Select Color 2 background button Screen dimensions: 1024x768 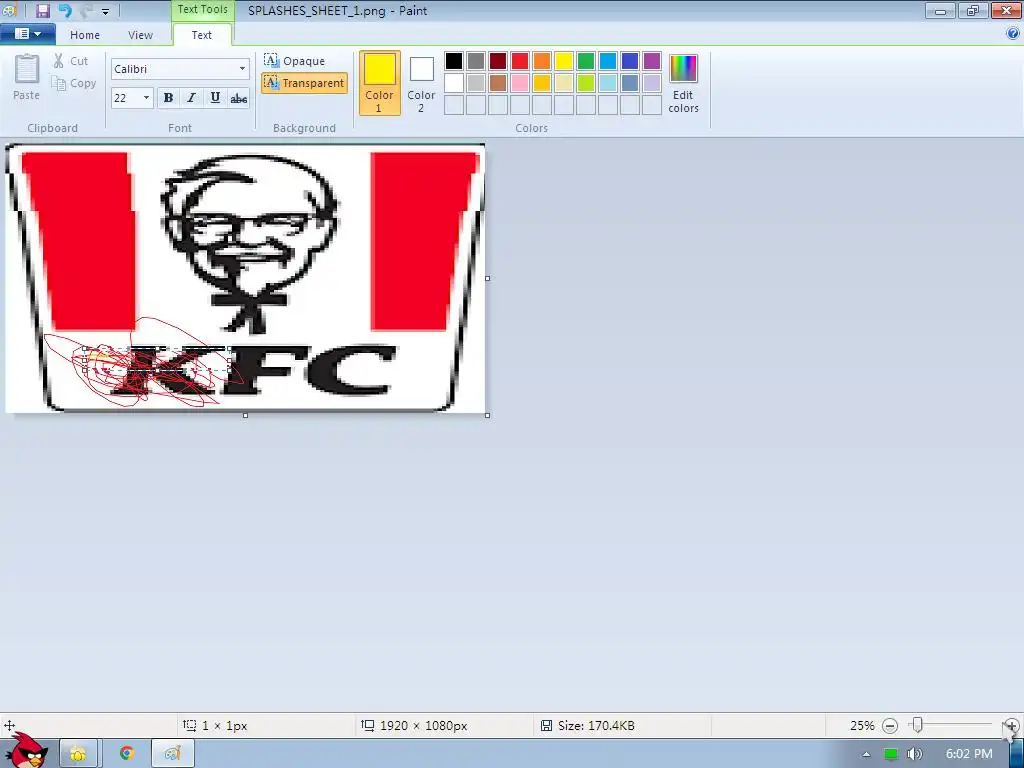pos(421,83)
